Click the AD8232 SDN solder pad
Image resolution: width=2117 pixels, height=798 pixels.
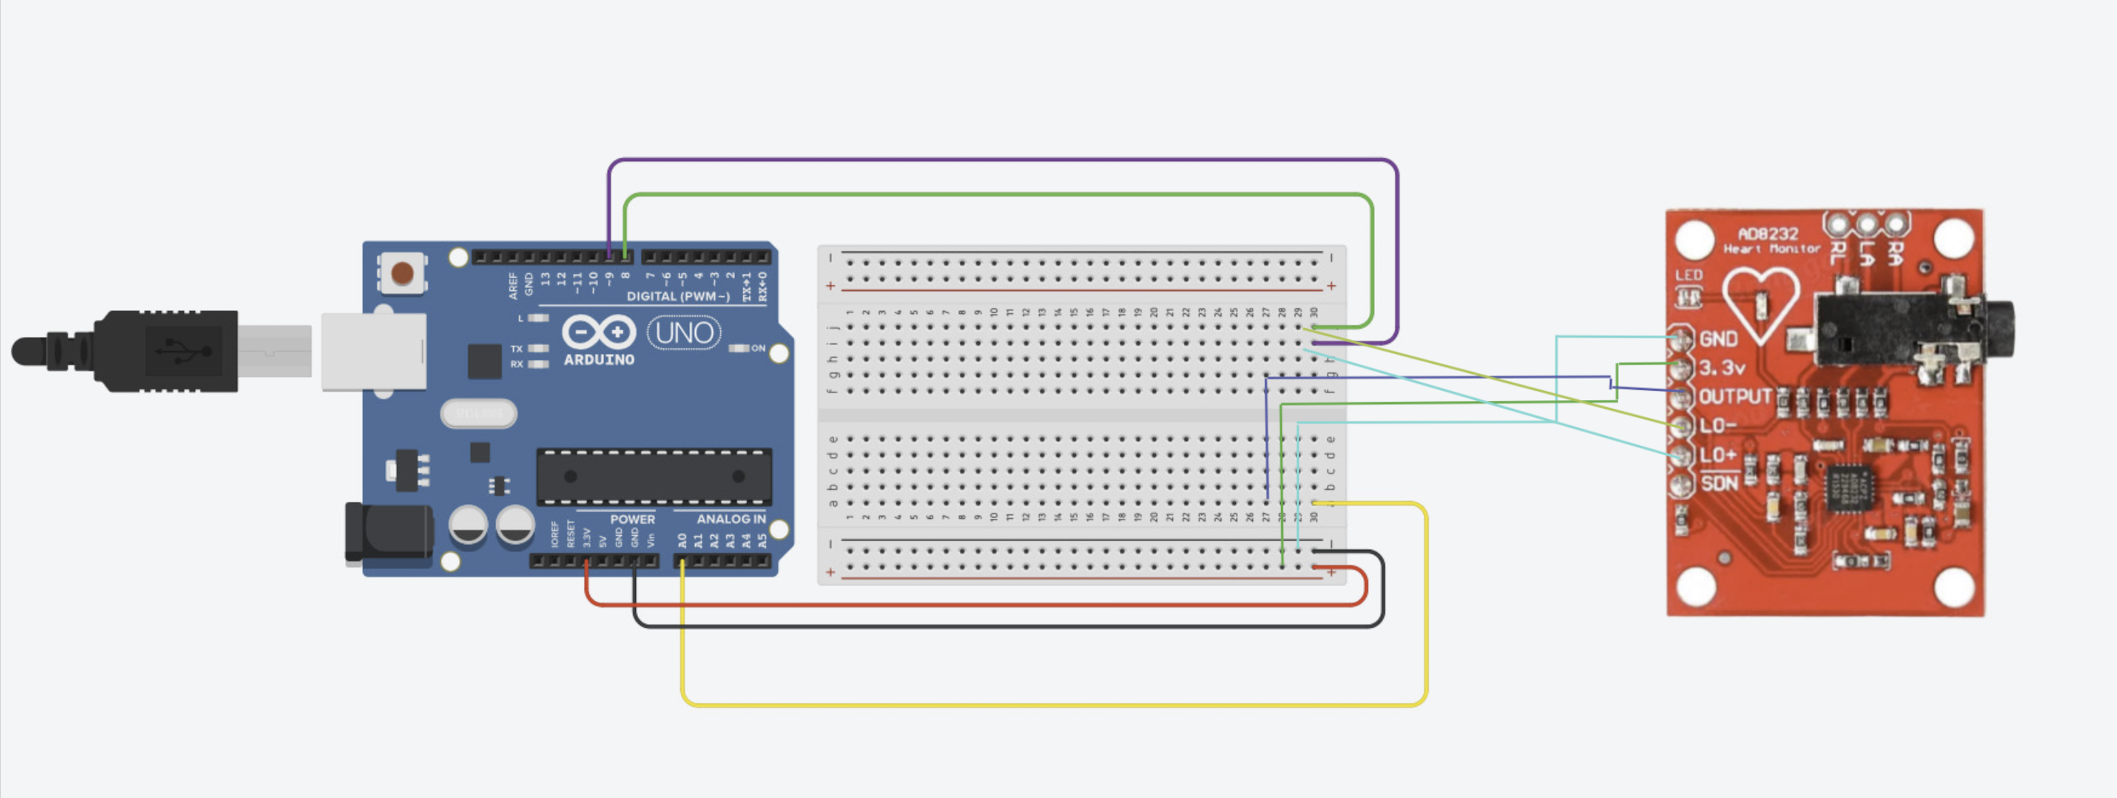(x=1681, y=485)
